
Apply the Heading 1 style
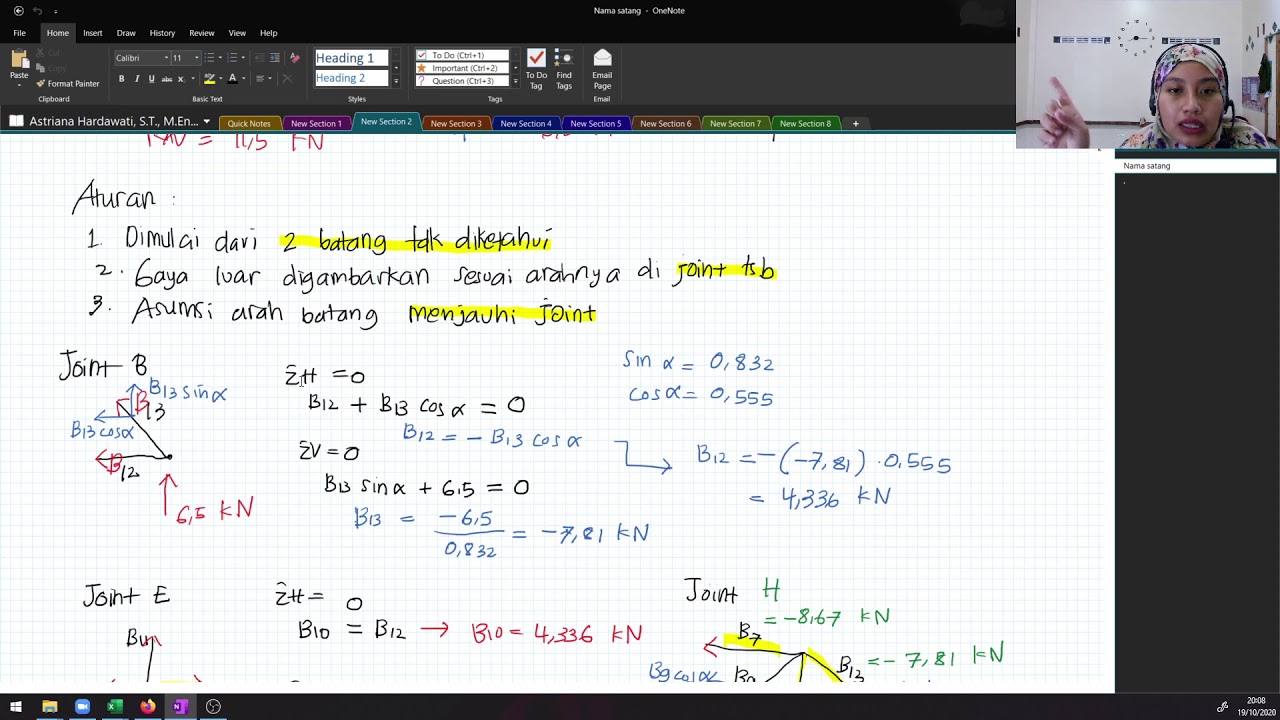coord(352,58)
